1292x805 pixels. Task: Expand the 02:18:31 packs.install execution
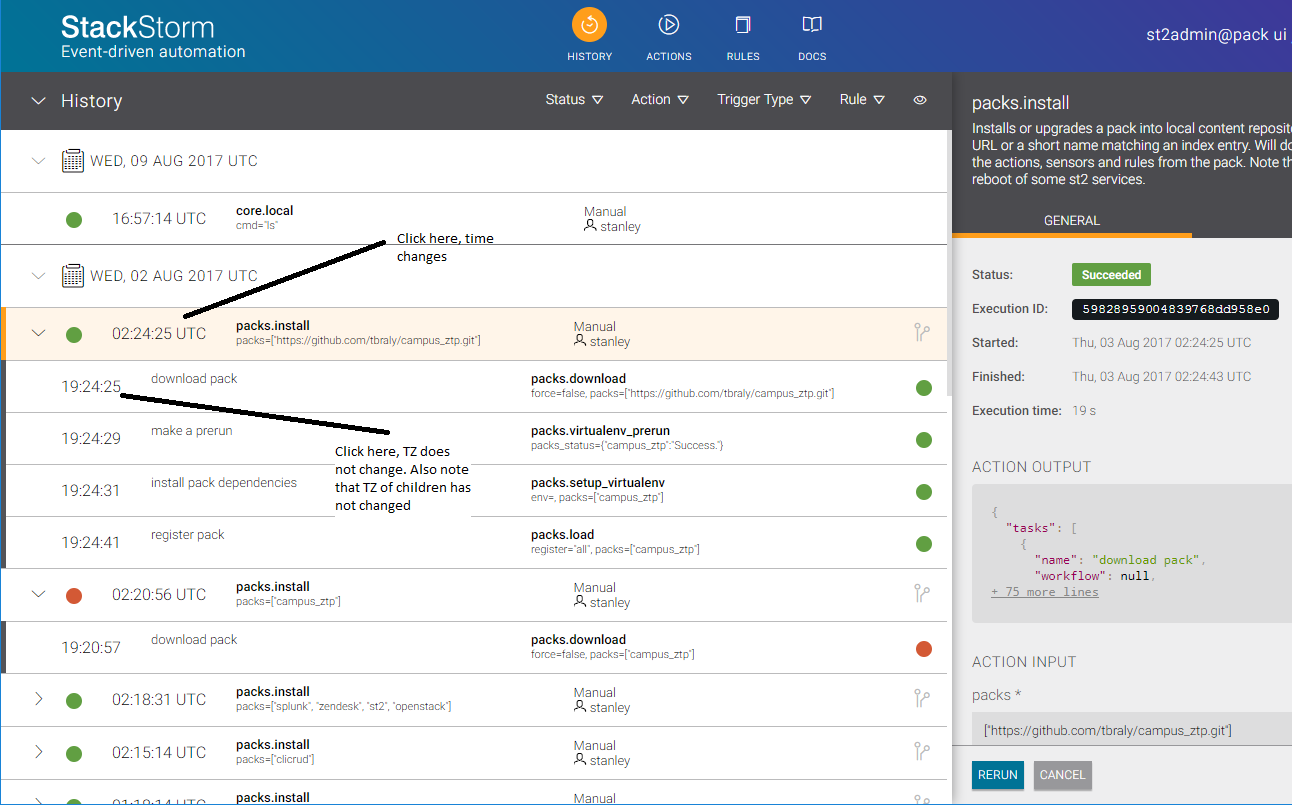point(38,699)
